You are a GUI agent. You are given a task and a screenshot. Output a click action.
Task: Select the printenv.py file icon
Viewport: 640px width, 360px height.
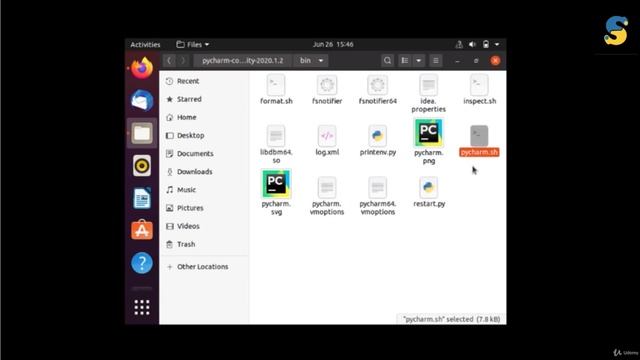click(x=378, y=136)
